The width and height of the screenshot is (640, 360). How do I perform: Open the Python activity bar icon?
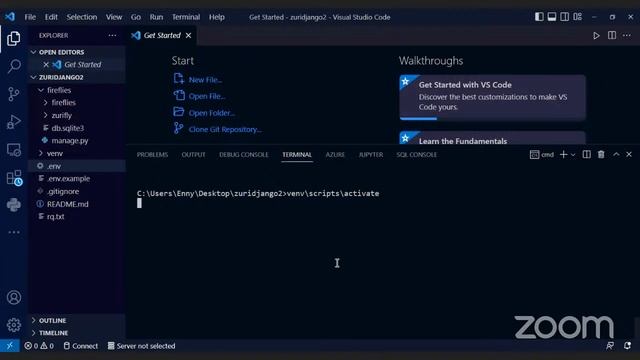click(13, 204)
